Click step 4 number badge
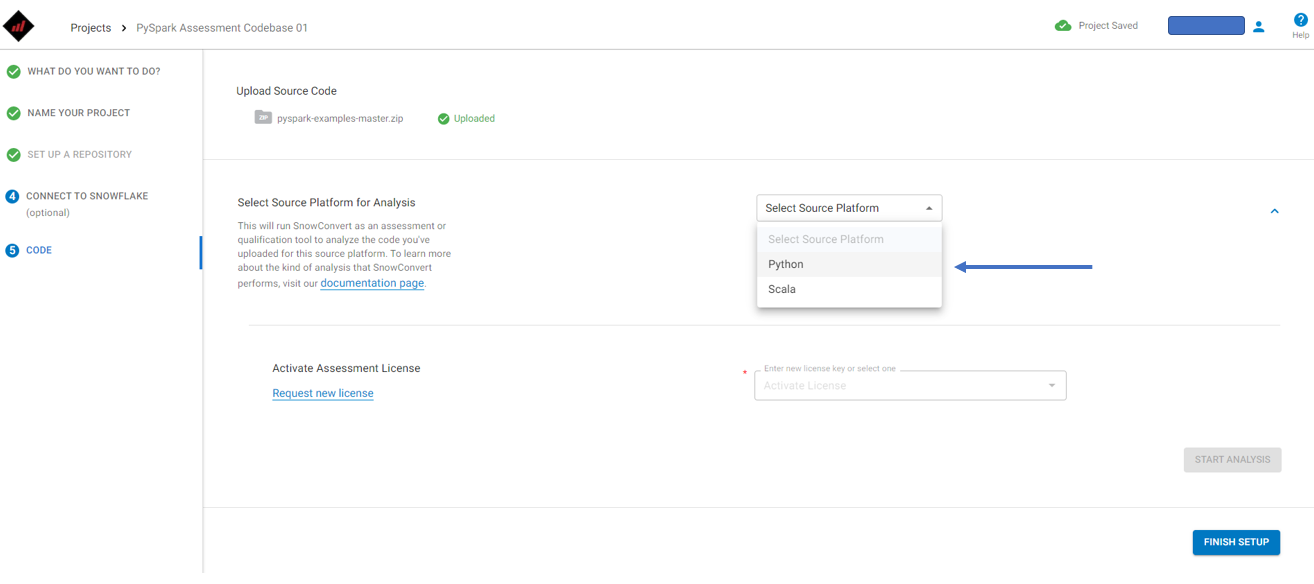Viewport: 1314px width, 584px height. (x=12, y=196)
